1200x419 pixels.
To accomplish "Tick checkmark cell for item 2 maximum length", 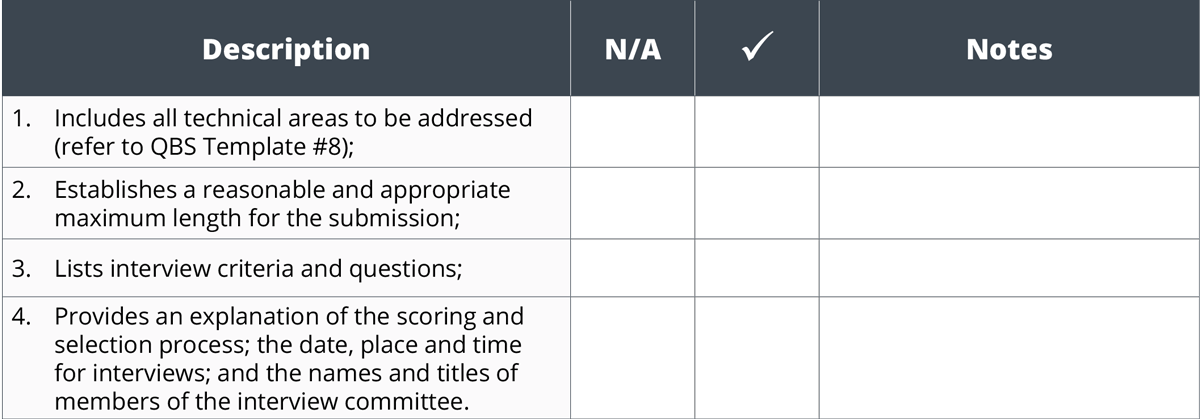I will [x=757, y=203].
